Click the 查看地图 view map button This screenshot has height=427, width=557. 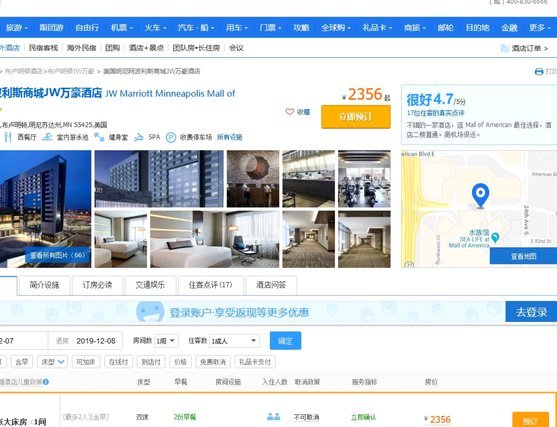click(523, 256)
